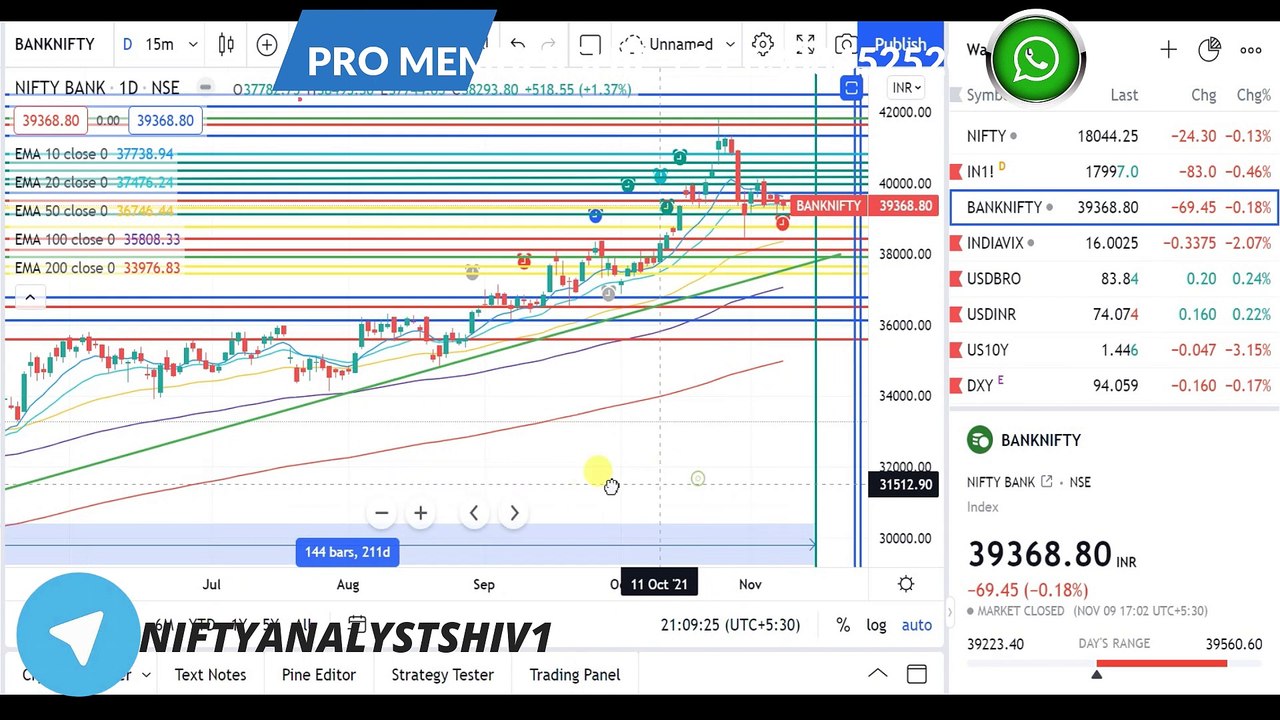Screen dimensions: 1280x720
Task: Expand the bottom panel with up chevron
Action: click(x=877, y=674)
